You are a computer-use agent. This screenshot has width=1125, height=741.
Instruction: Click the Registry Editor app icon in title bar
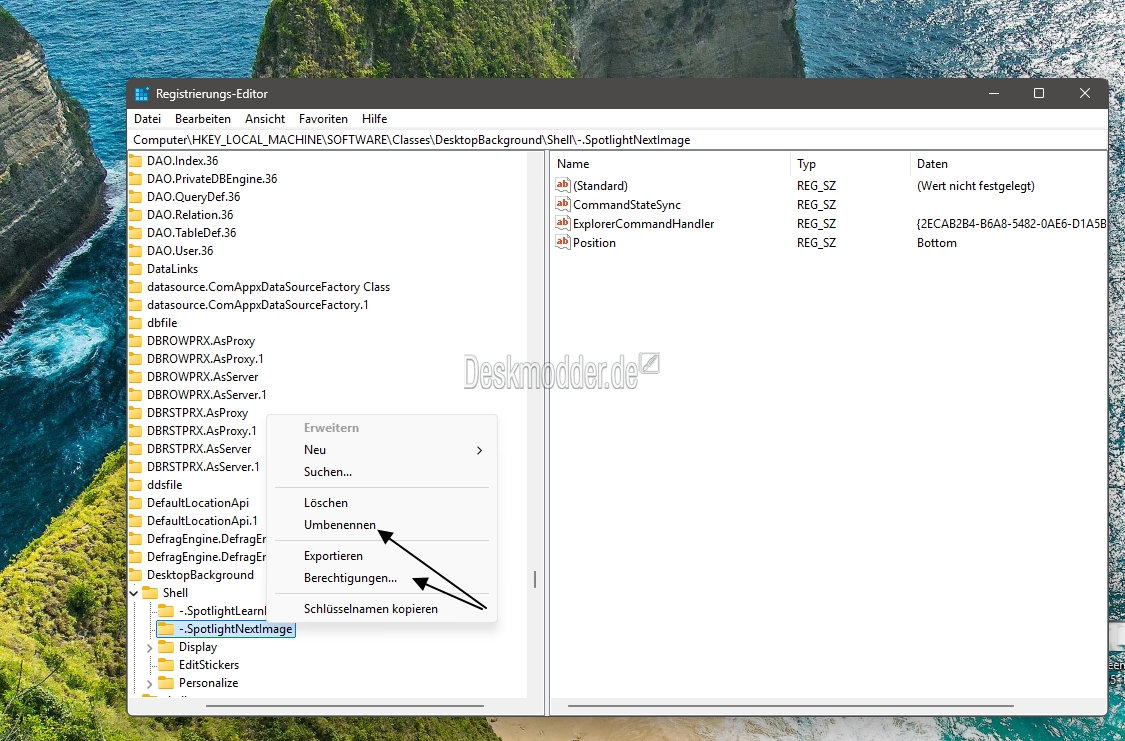coord(142,94)
